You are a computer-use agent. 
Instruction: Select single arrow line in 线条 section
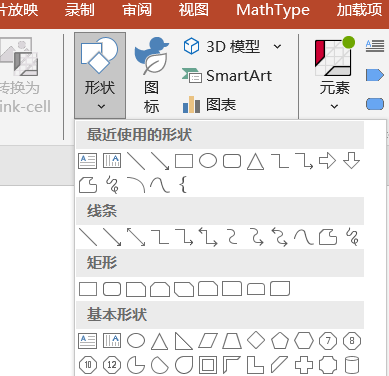click(112, 237)
